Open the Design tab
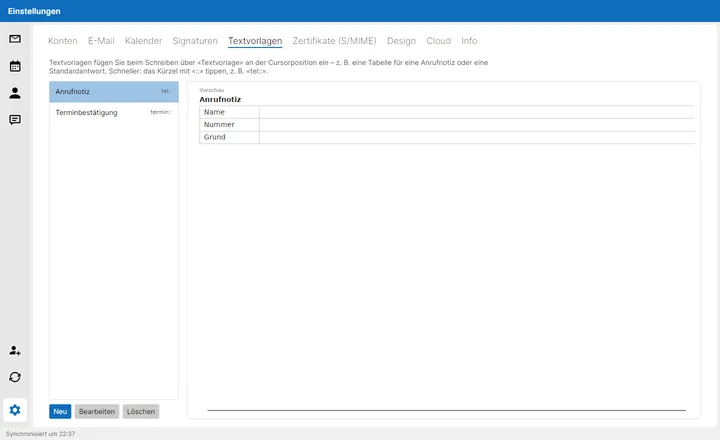This screenshot has height=440, width=720. click(x=401, y=41)
